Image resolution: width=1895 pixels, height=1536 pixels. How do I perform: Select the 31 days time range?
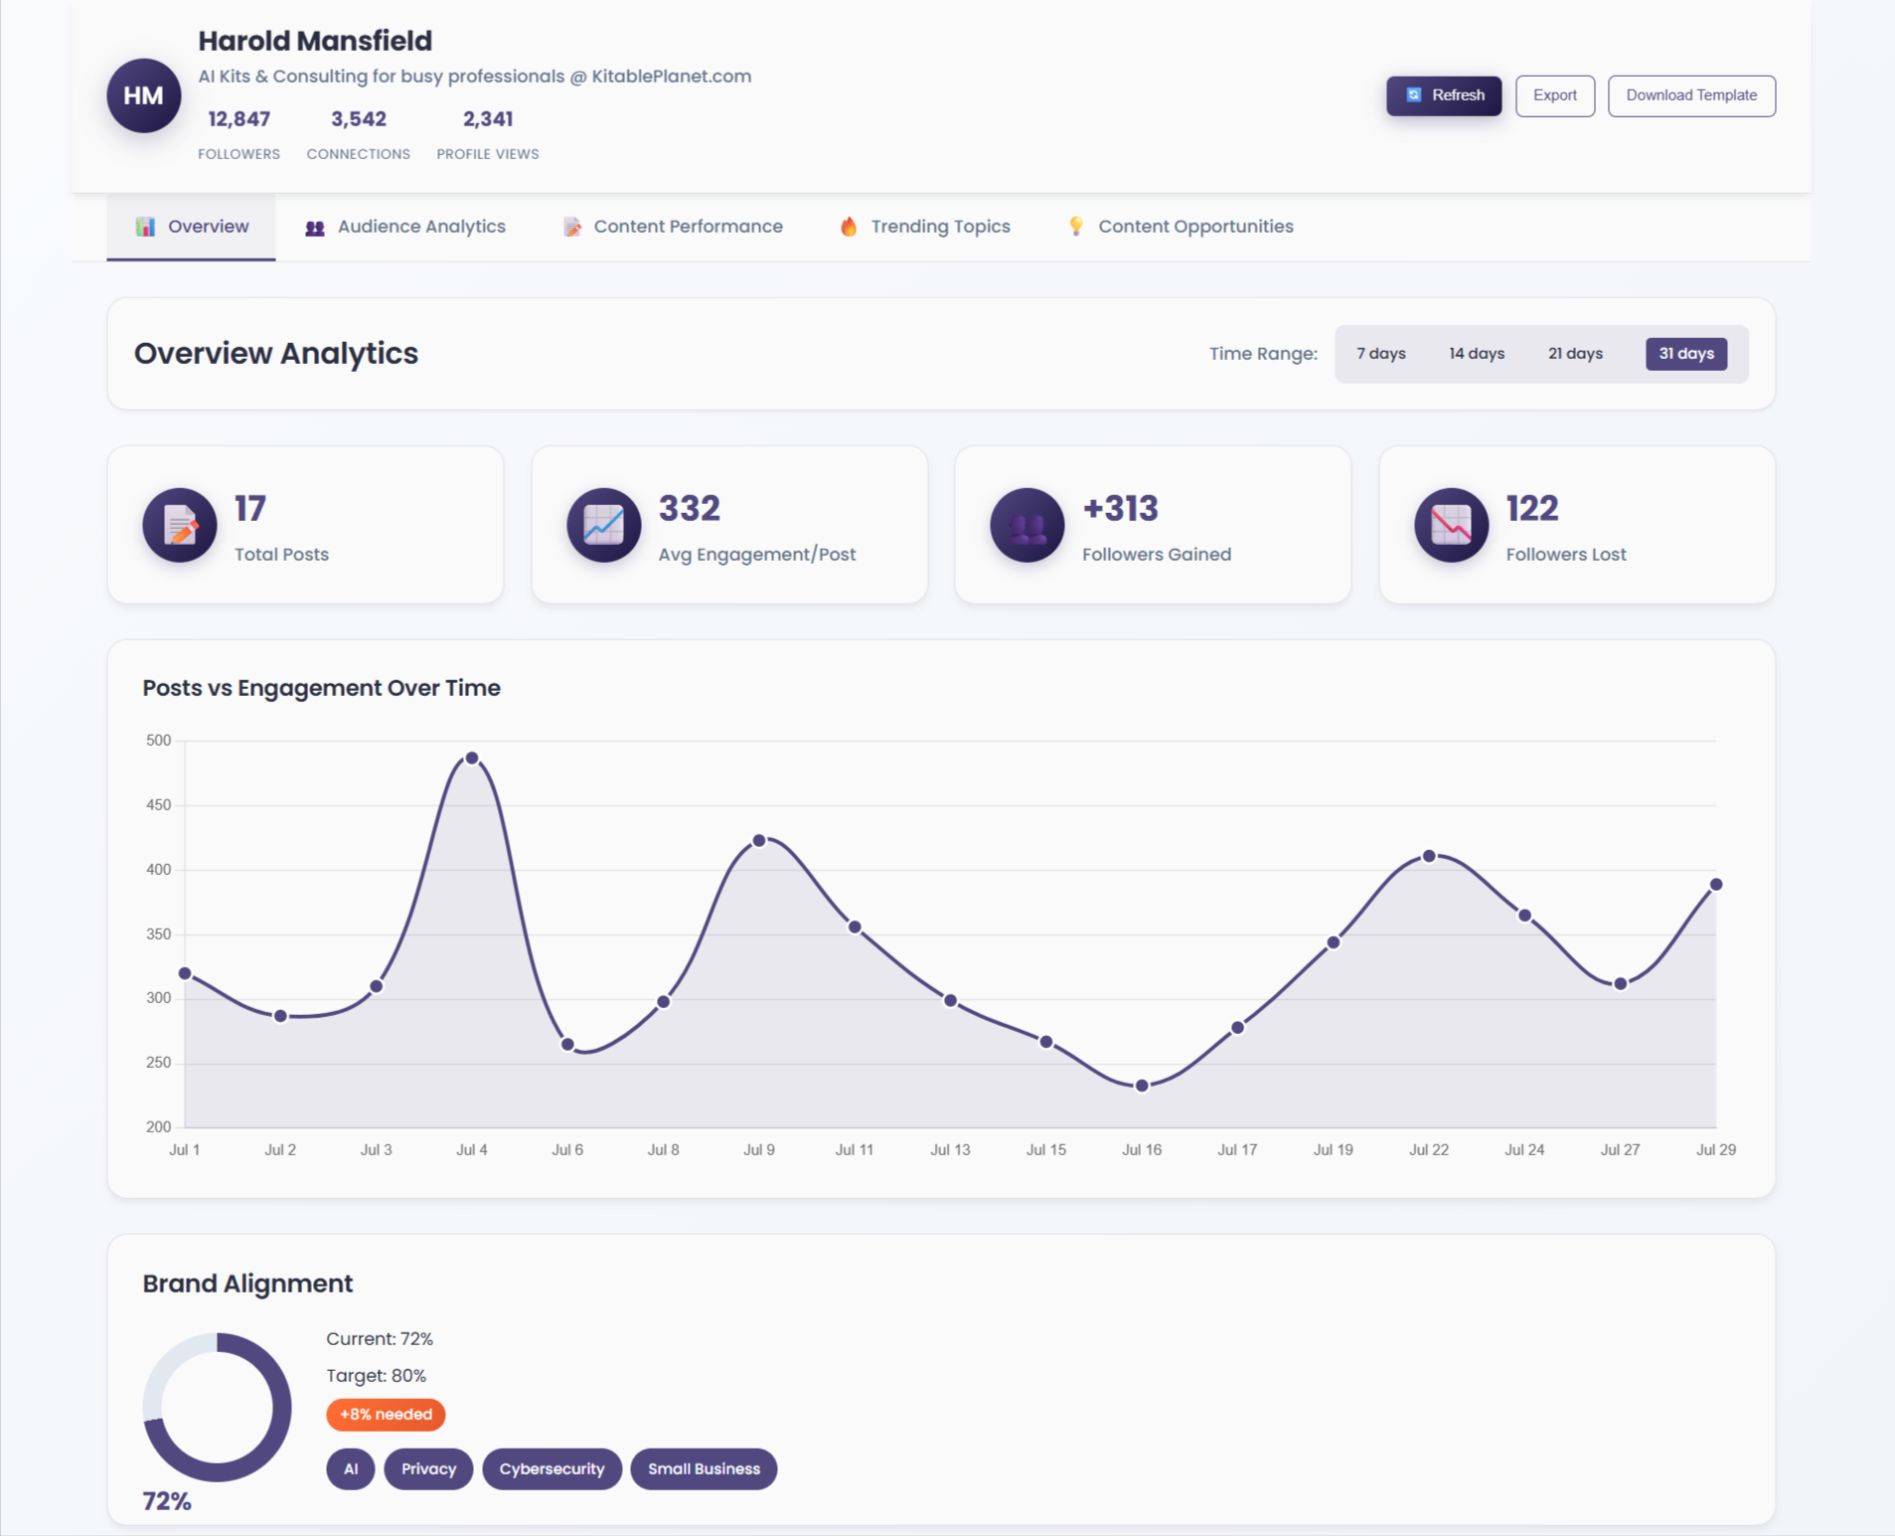[x=1686, y=354]
